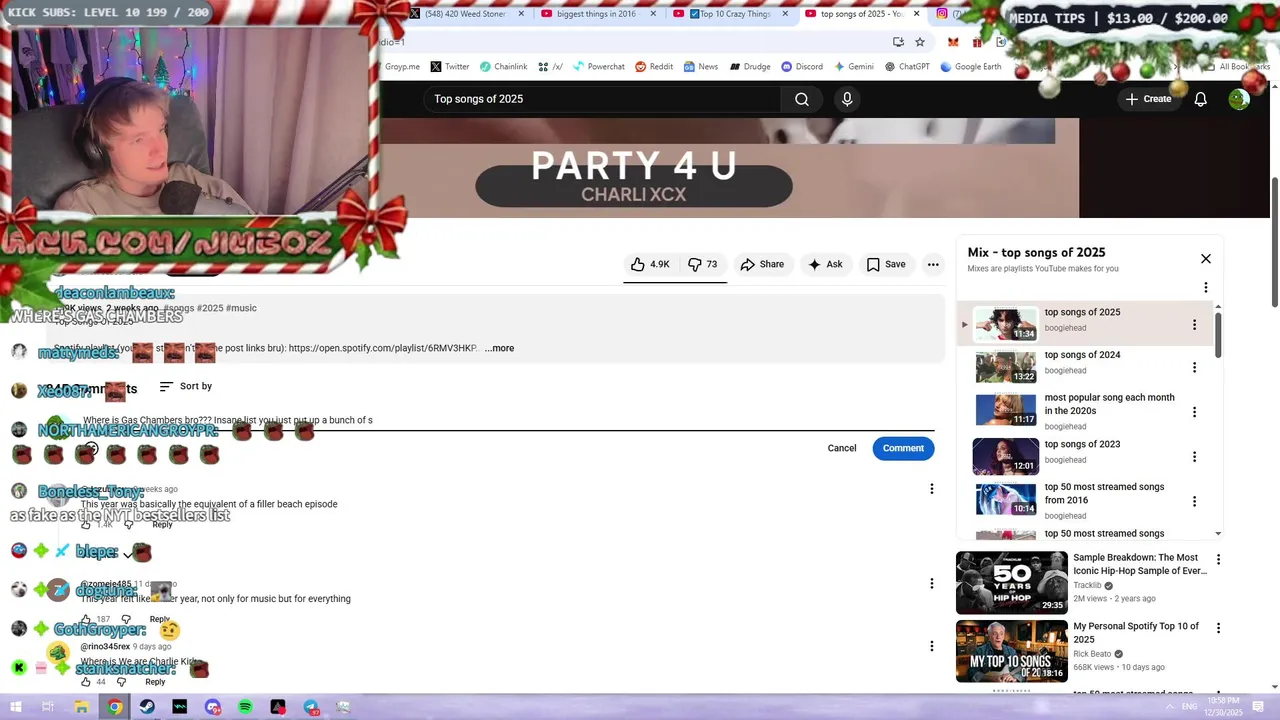Expand description with ...more
The image size is (1280, 720).
pyautogui.click(x=499, y=348)
